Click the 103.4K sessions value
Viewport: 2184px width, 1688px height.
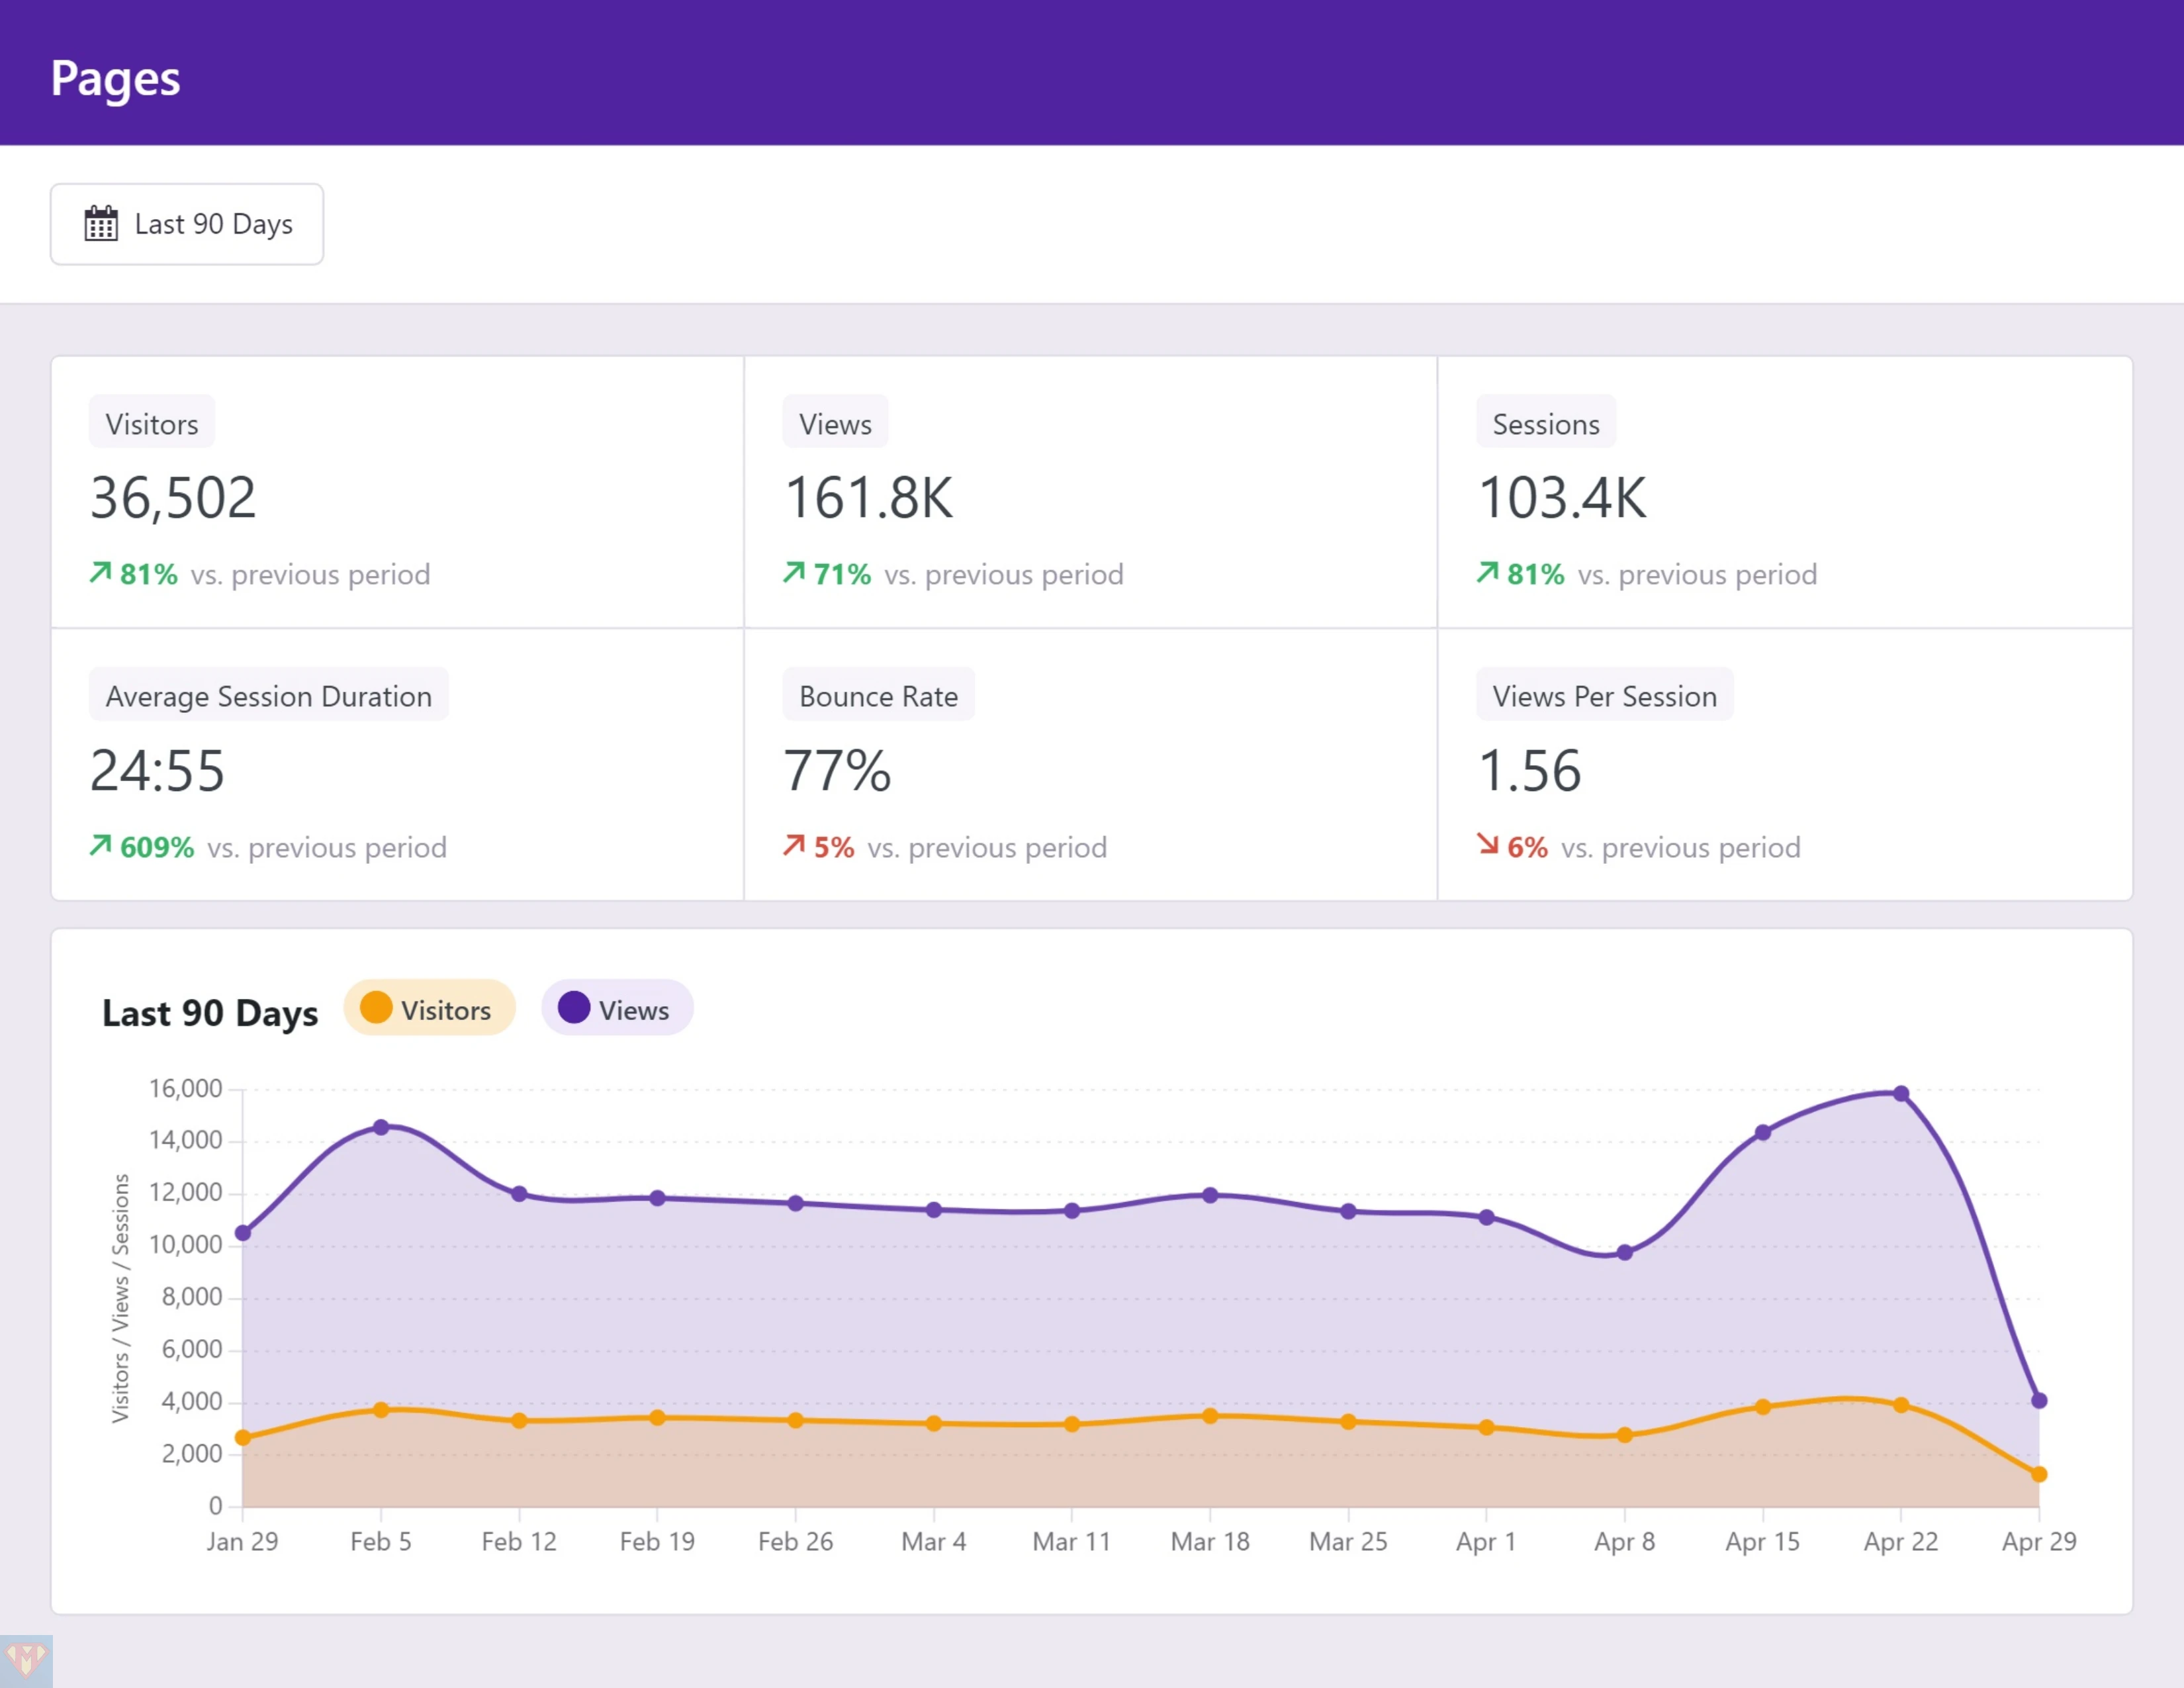(x=1562, y=498)
